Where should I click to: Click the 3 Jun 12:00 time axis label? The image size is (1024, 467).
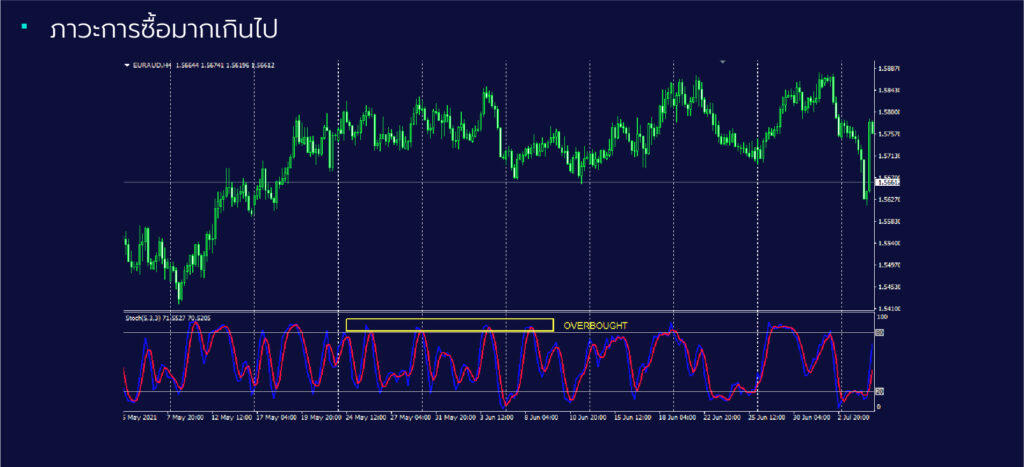(496, 415)
